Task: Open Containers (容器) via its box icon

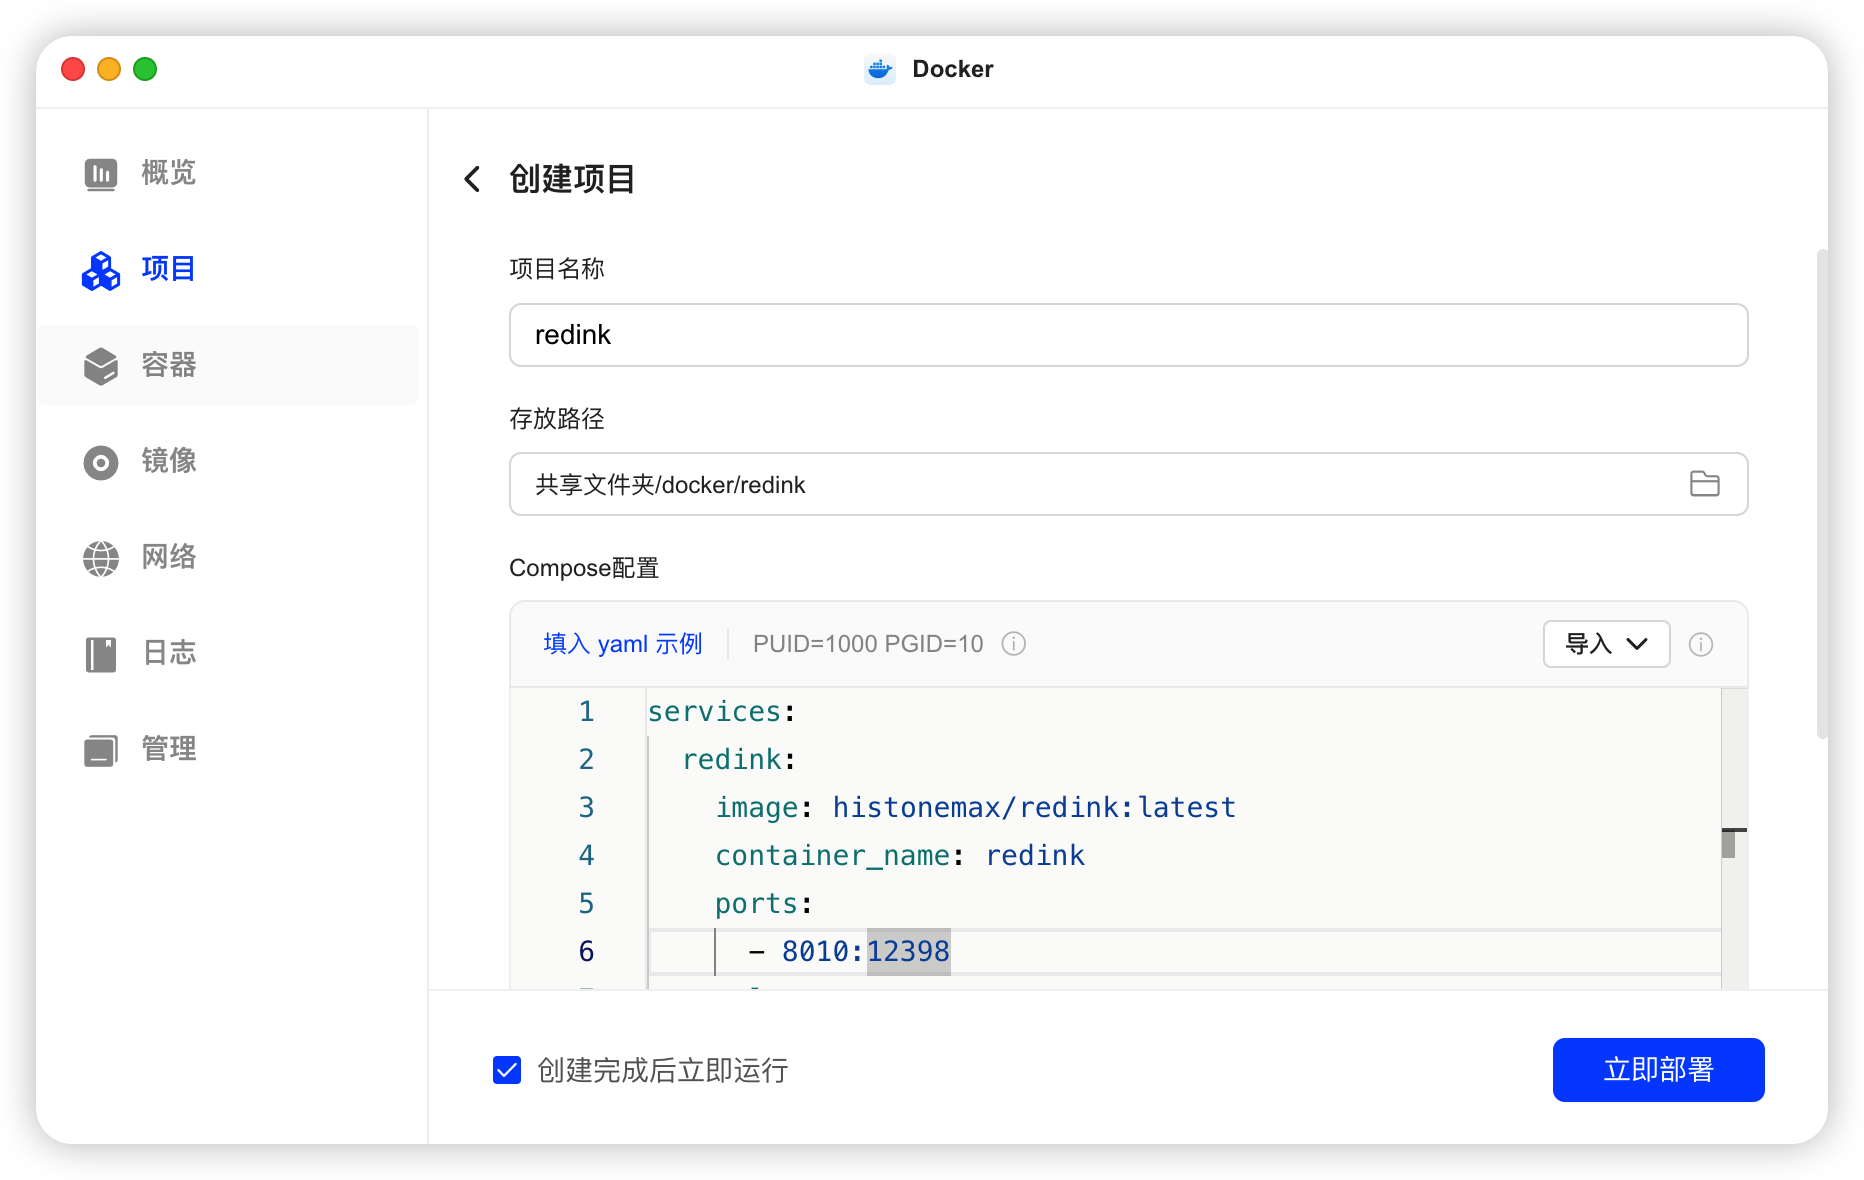Action: (x=101, y=366)
